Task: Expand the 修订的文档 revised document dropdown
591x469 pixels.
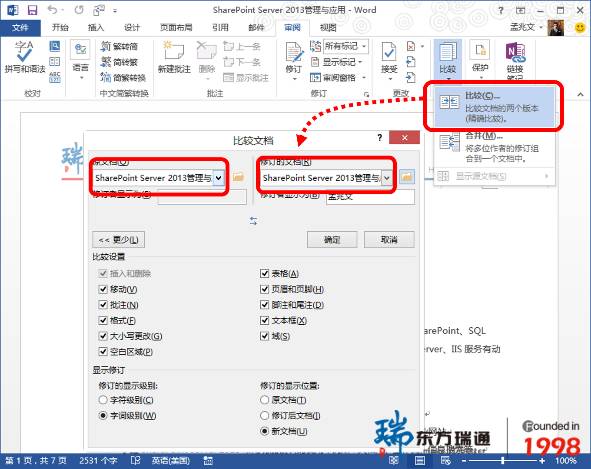Action: (x=386, y=178)
